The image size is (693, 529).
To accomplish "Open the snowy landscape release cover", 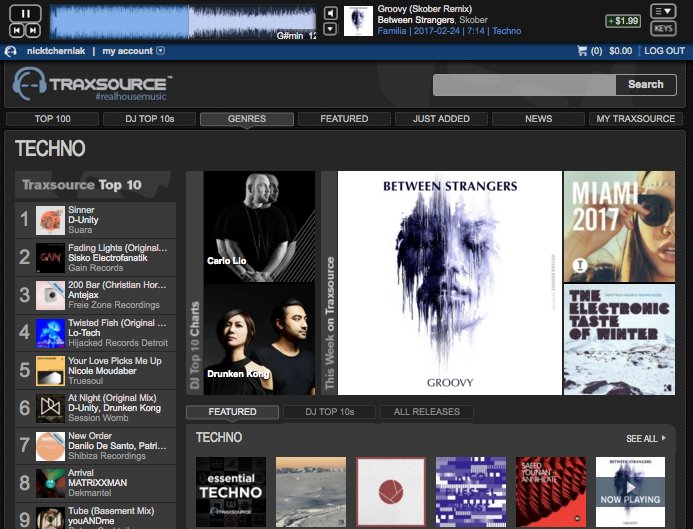I will 311,492.
